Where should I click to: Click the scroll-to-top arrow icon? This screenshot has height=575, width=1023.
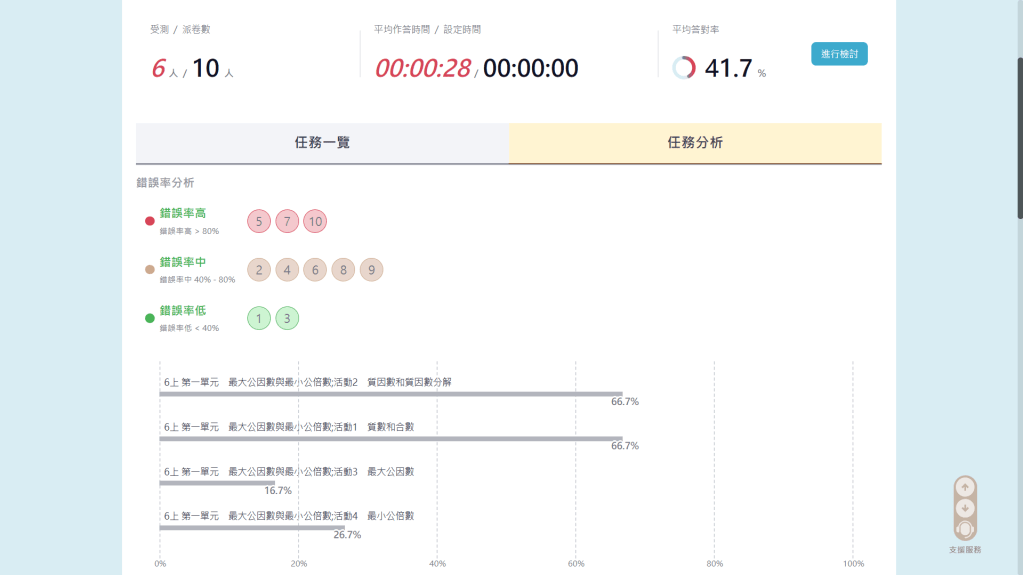coord(965,487)
